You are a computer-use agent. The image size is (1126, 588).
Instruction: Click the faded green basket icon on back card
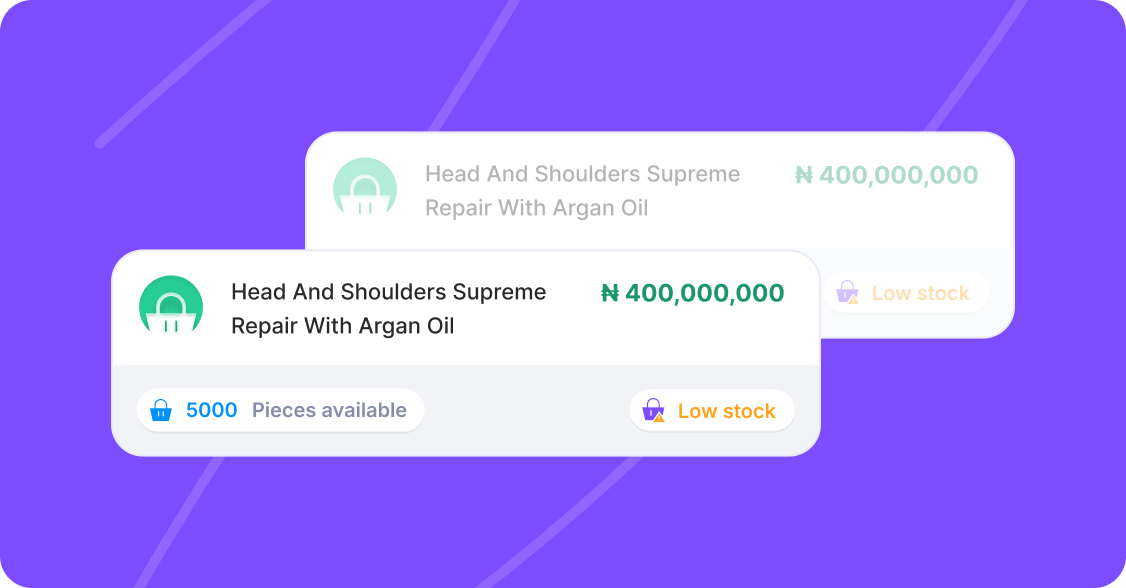pyautogui.click(x=365, y=188)
